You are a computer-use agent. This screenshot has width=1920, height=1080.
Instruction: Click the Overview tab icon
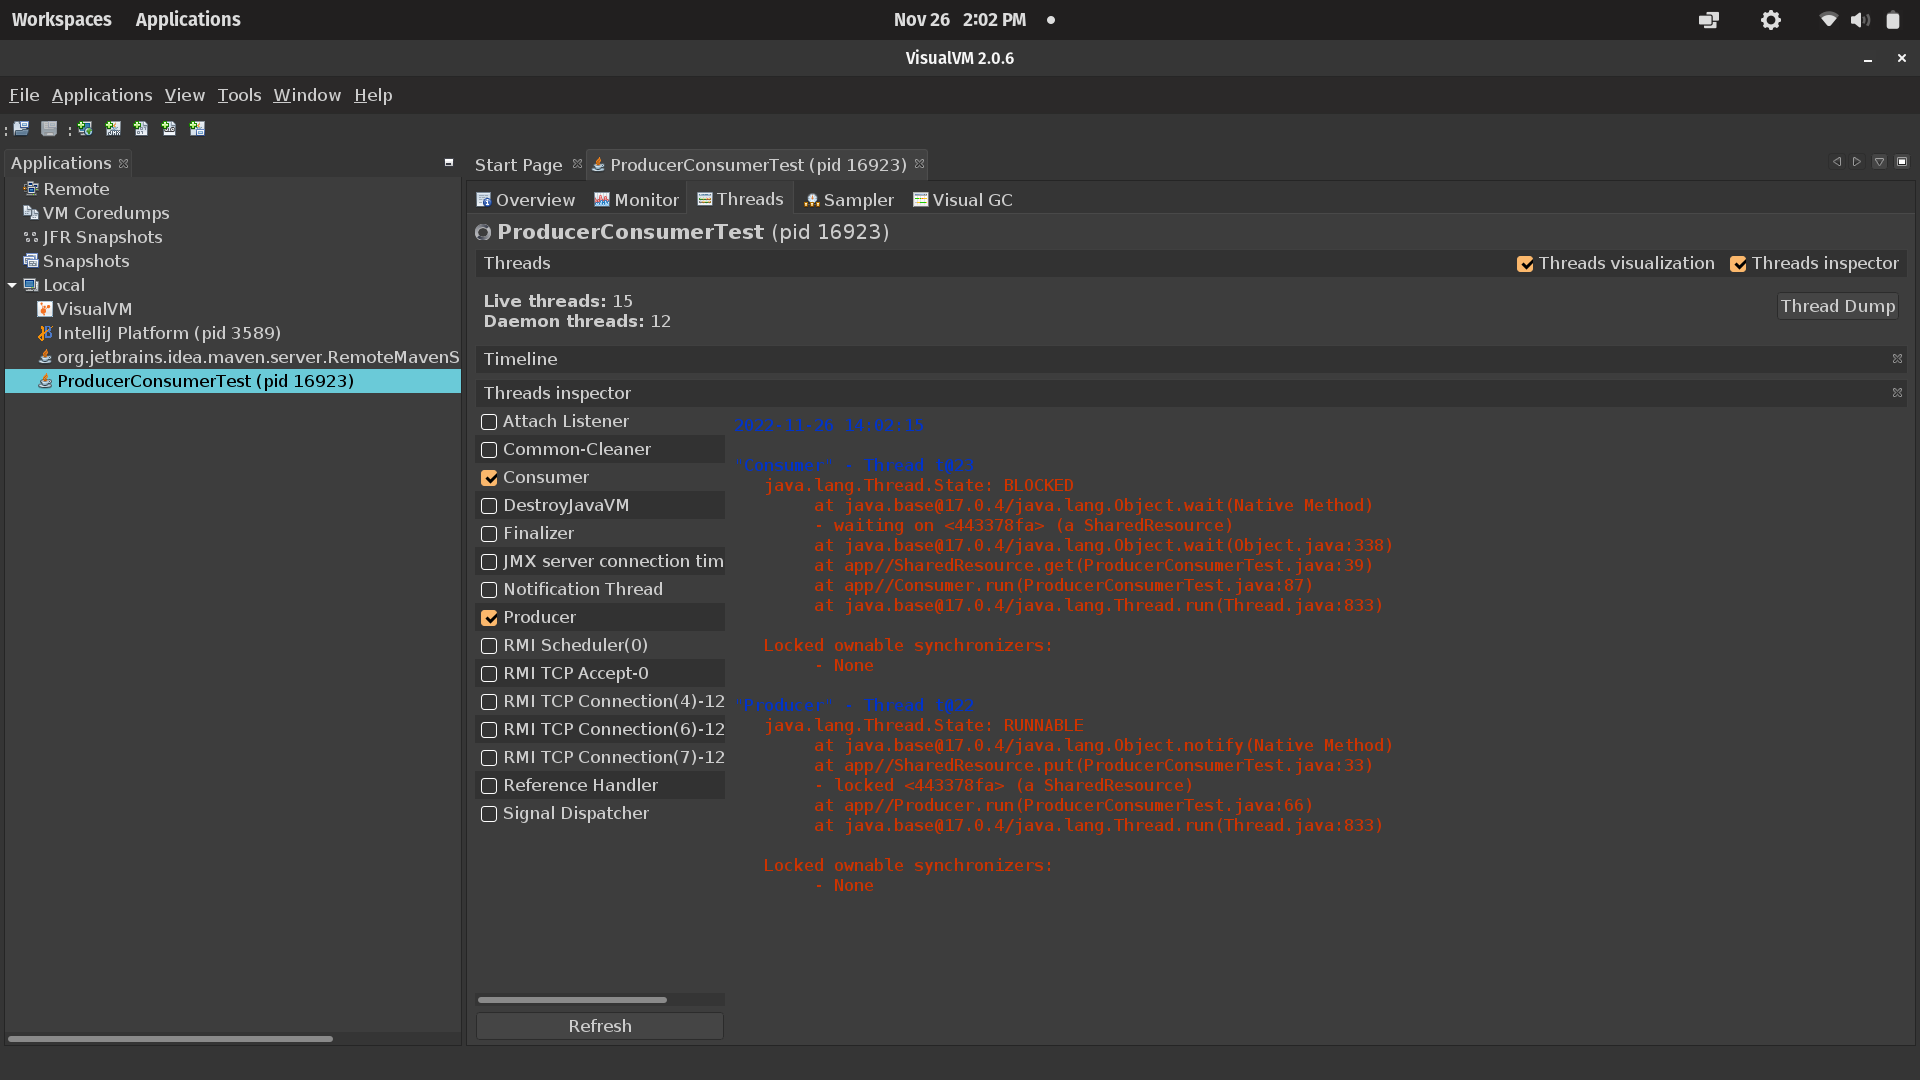pos(489,199)
